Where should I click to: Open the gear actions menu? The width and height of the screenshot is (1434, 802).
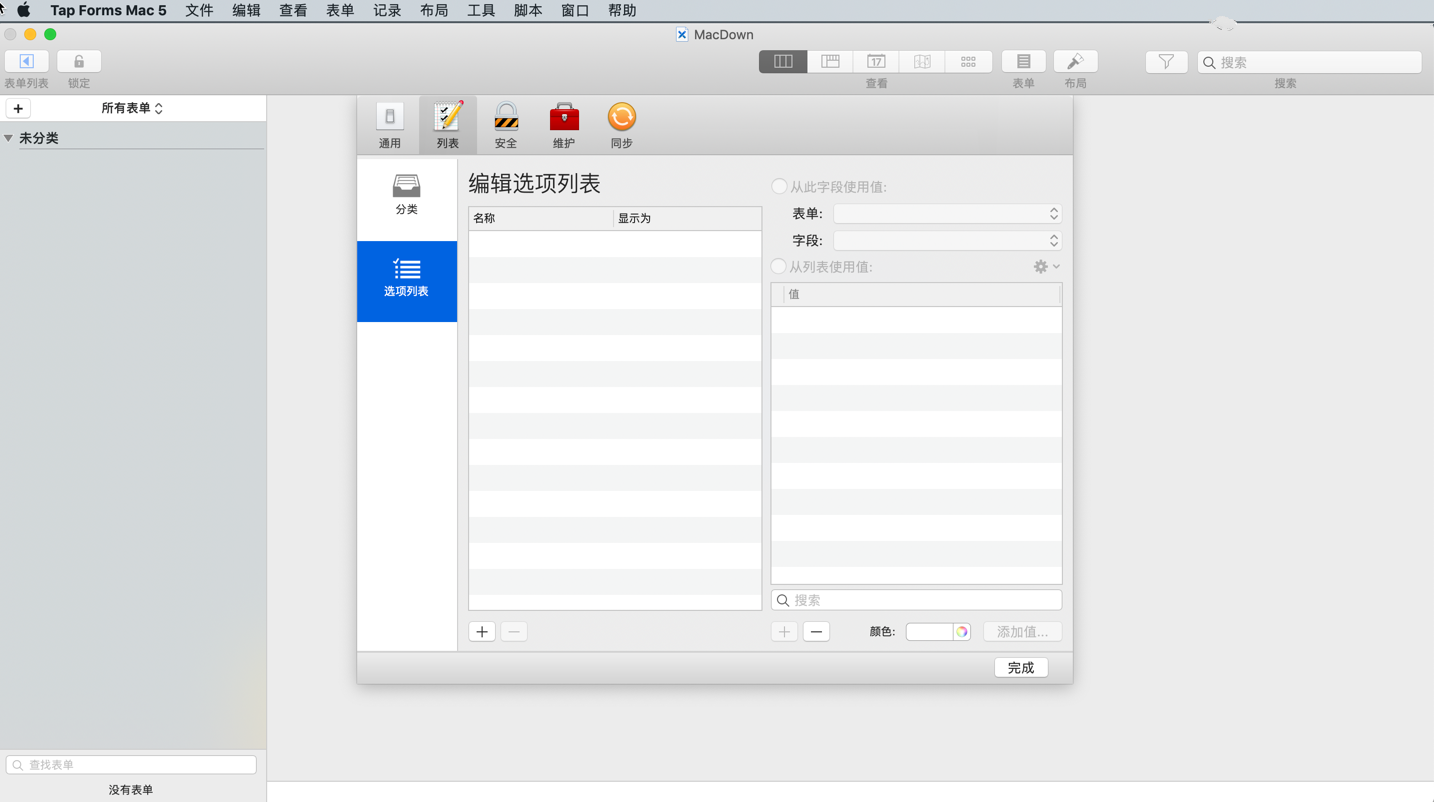[1047, 267]
